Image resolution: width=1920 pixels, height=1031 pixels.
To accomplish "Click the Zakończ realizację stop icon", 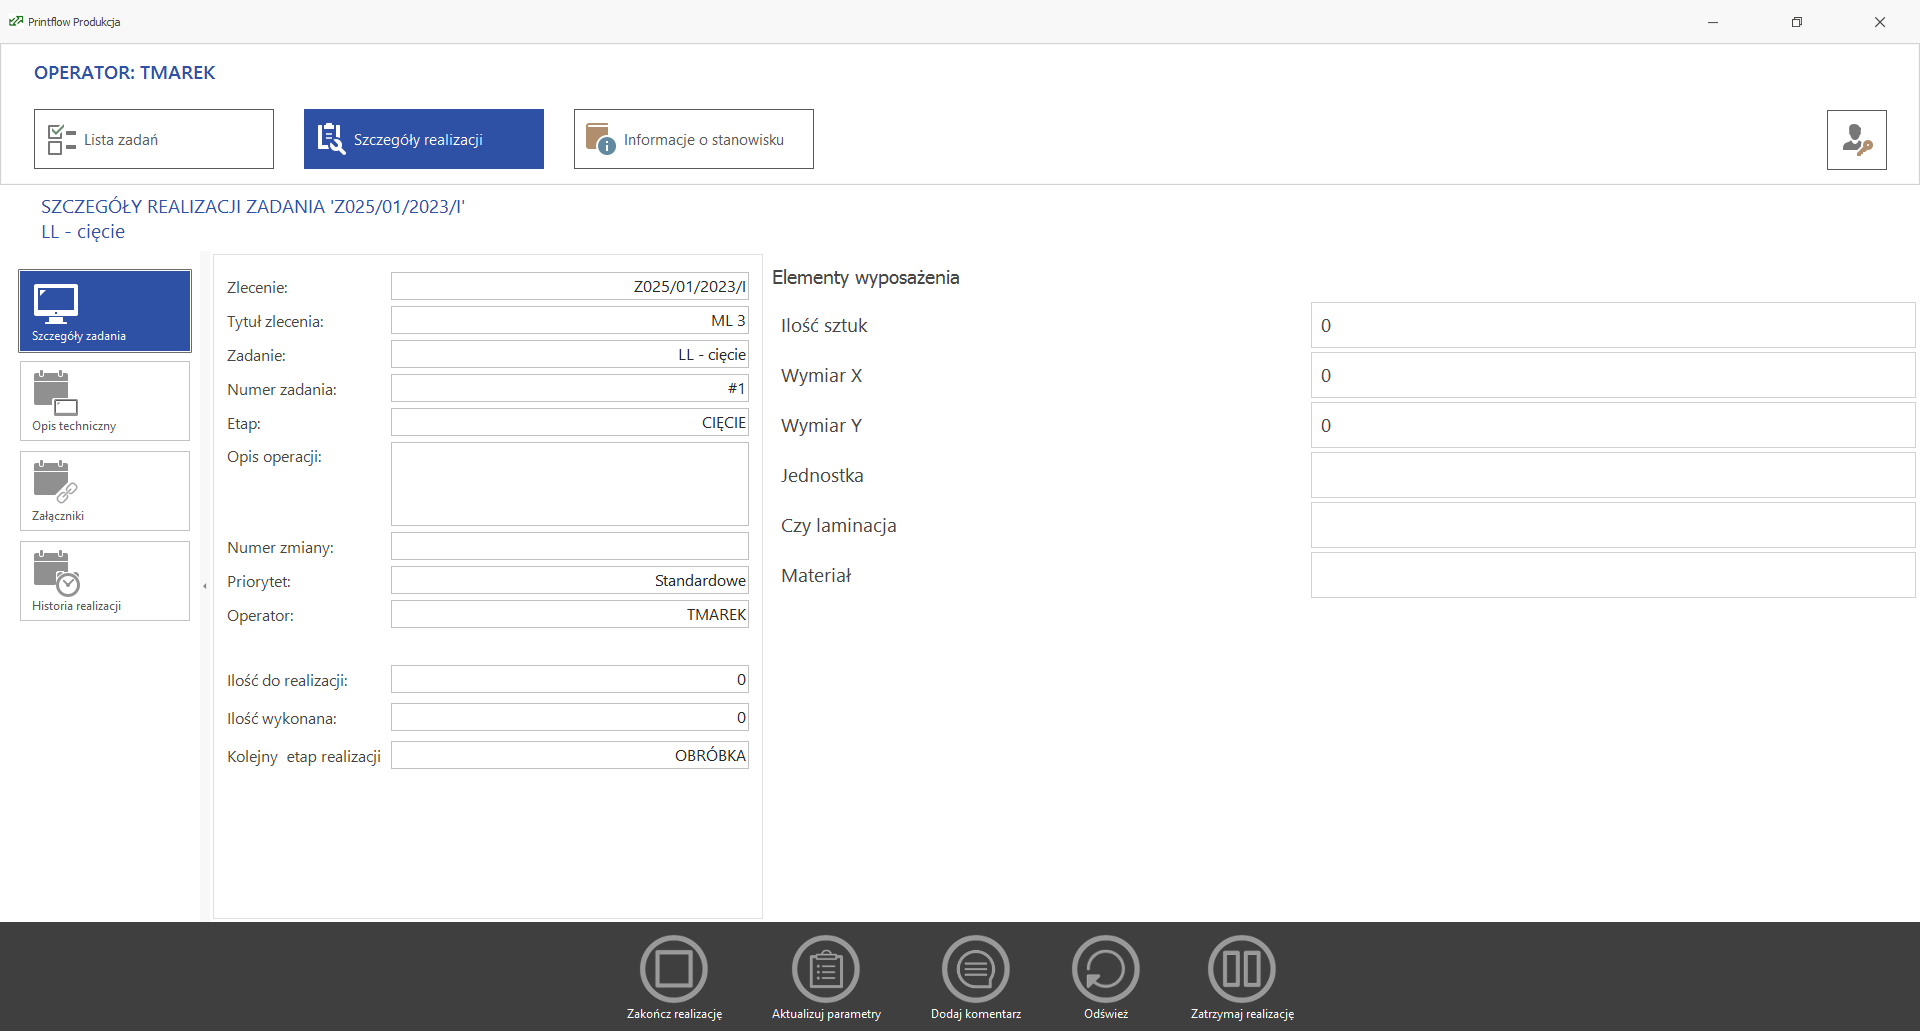I will (x=674, y=969).
